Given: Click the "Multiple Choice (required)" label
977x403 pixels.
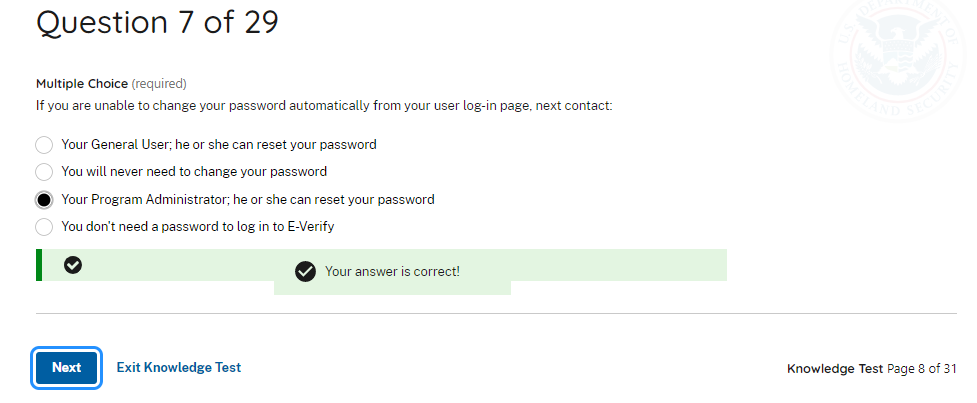Looking at the screenshot, I should pyautogui.click(x=111, y=84).
